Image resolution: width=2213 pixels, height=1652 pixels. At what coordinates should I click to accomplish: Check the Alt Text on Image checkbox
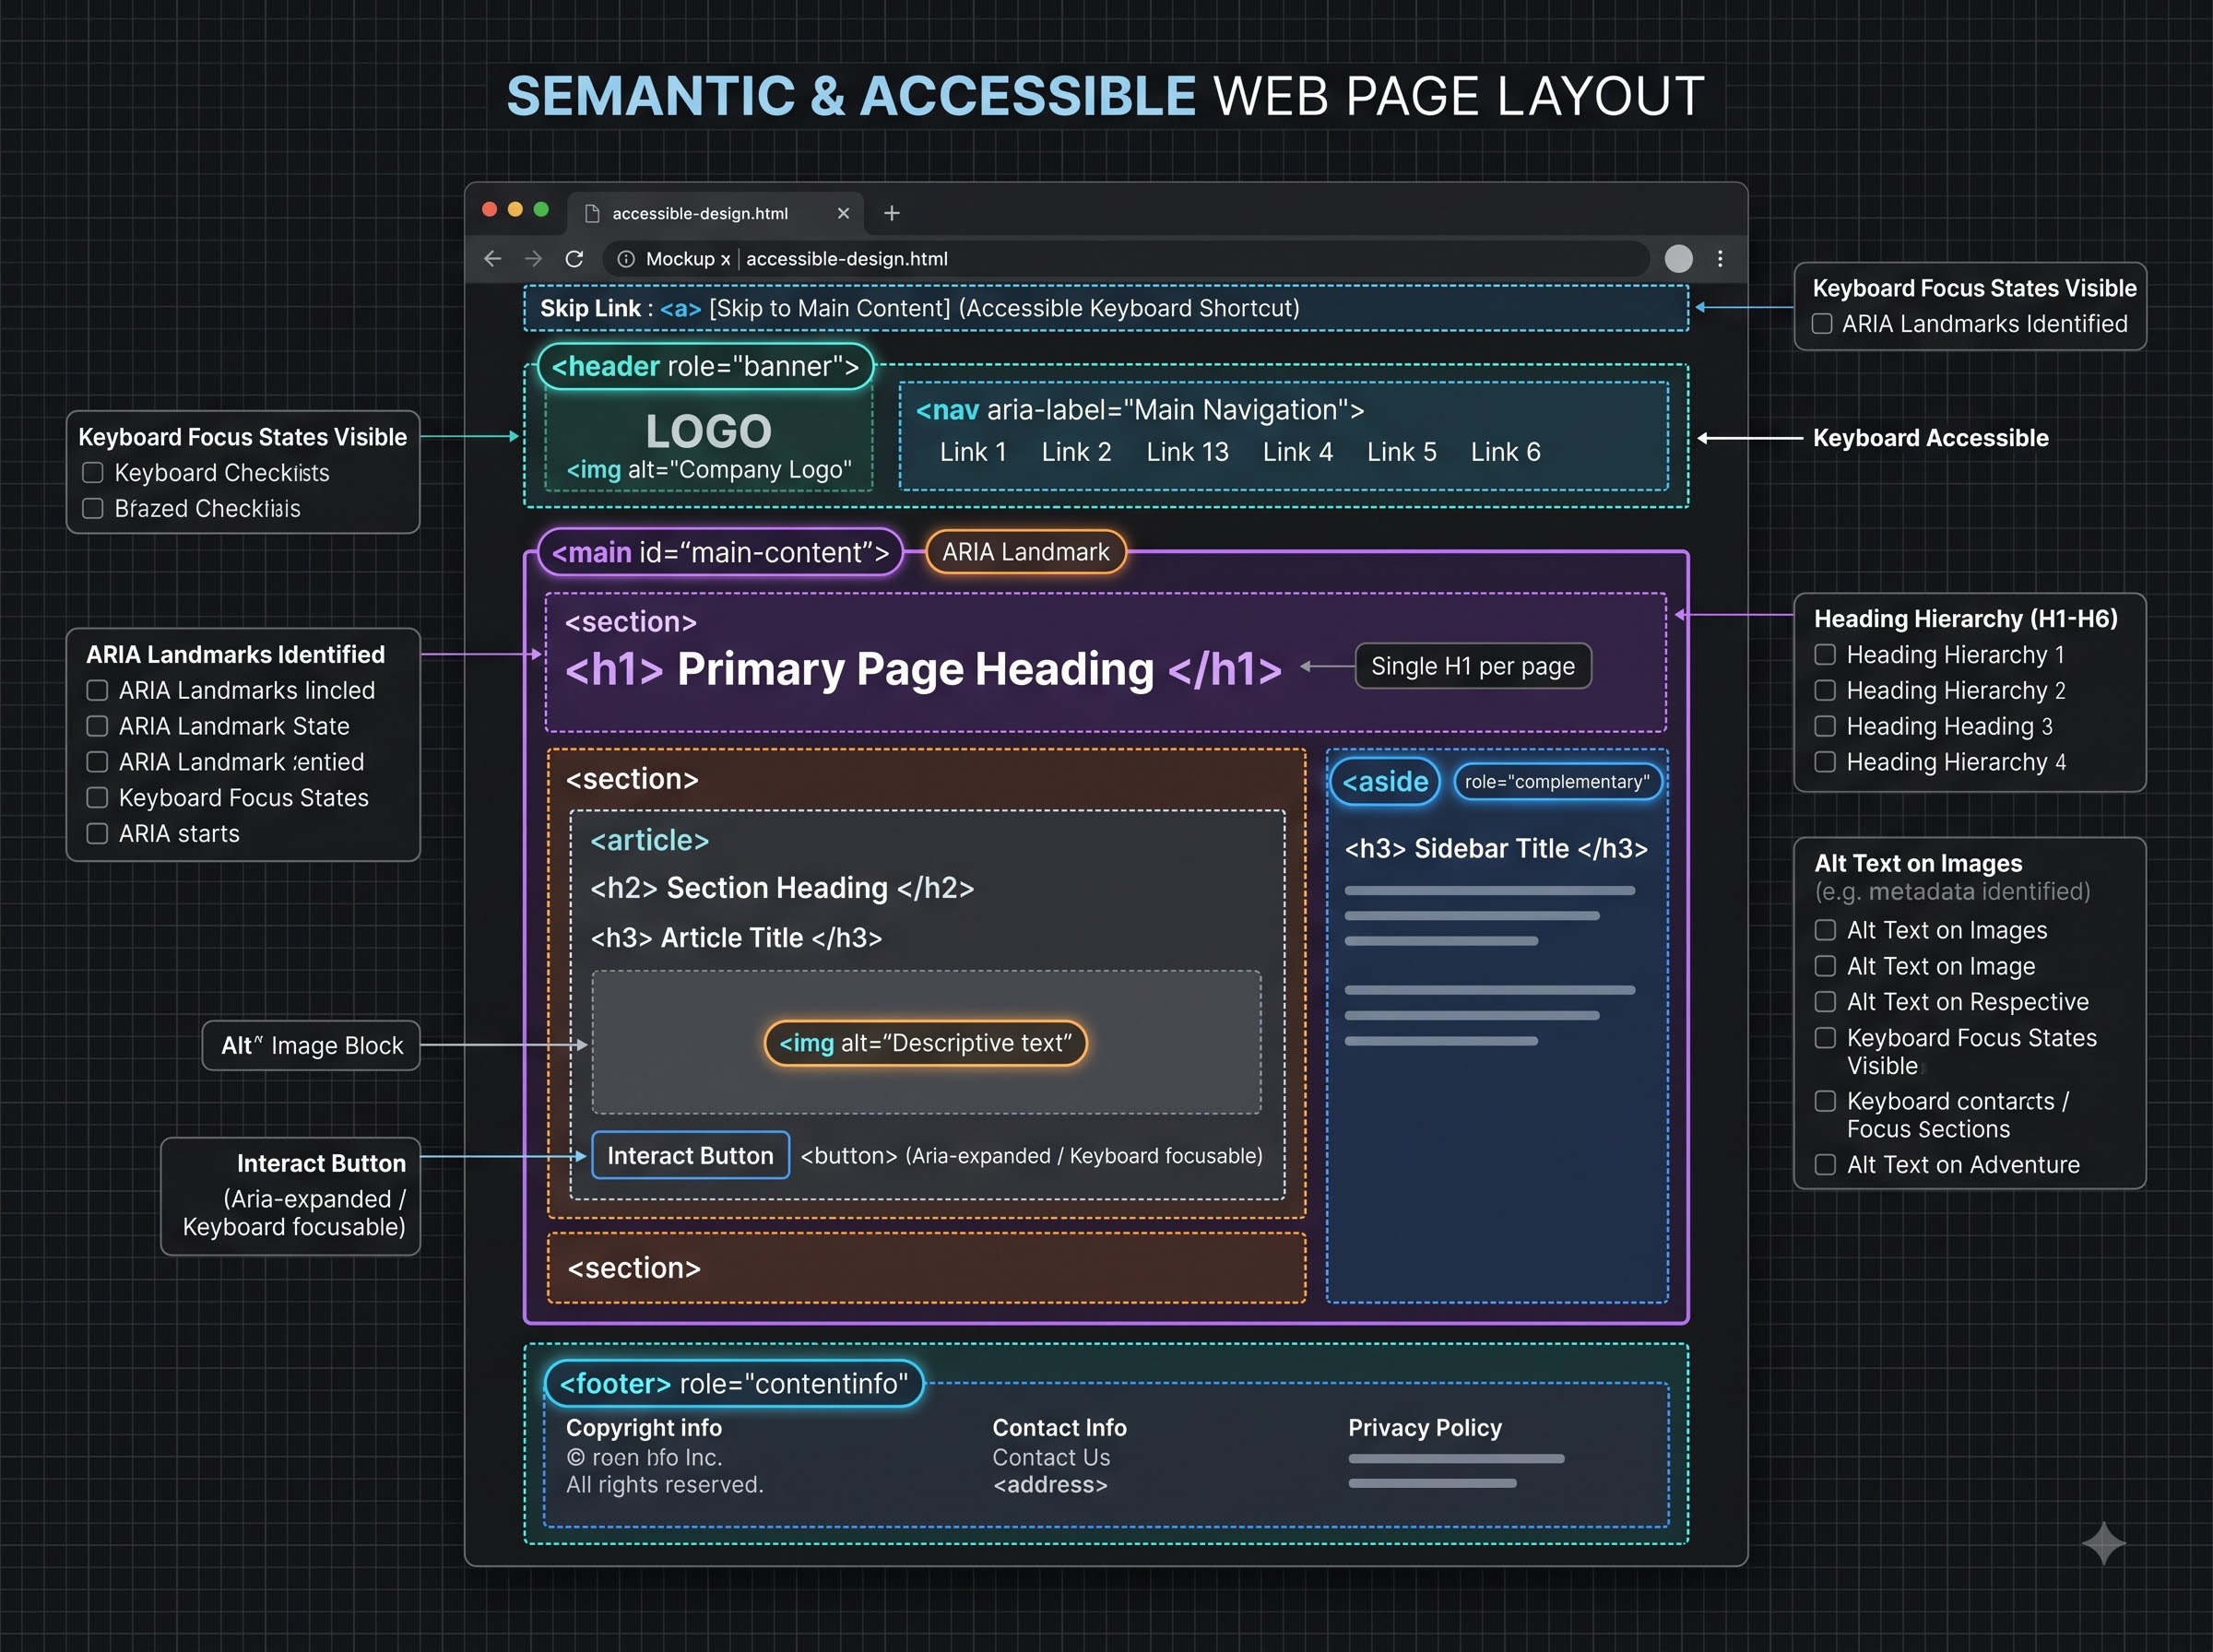[1825, 966]
